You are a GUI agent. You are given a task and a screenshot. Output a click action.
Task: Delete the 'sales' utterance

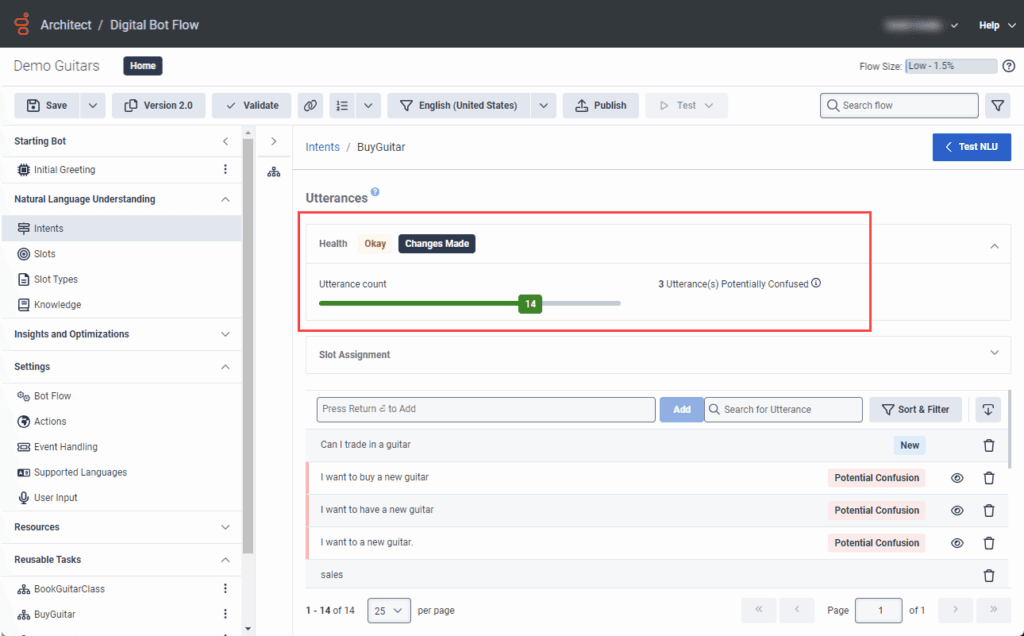point(989,575)
